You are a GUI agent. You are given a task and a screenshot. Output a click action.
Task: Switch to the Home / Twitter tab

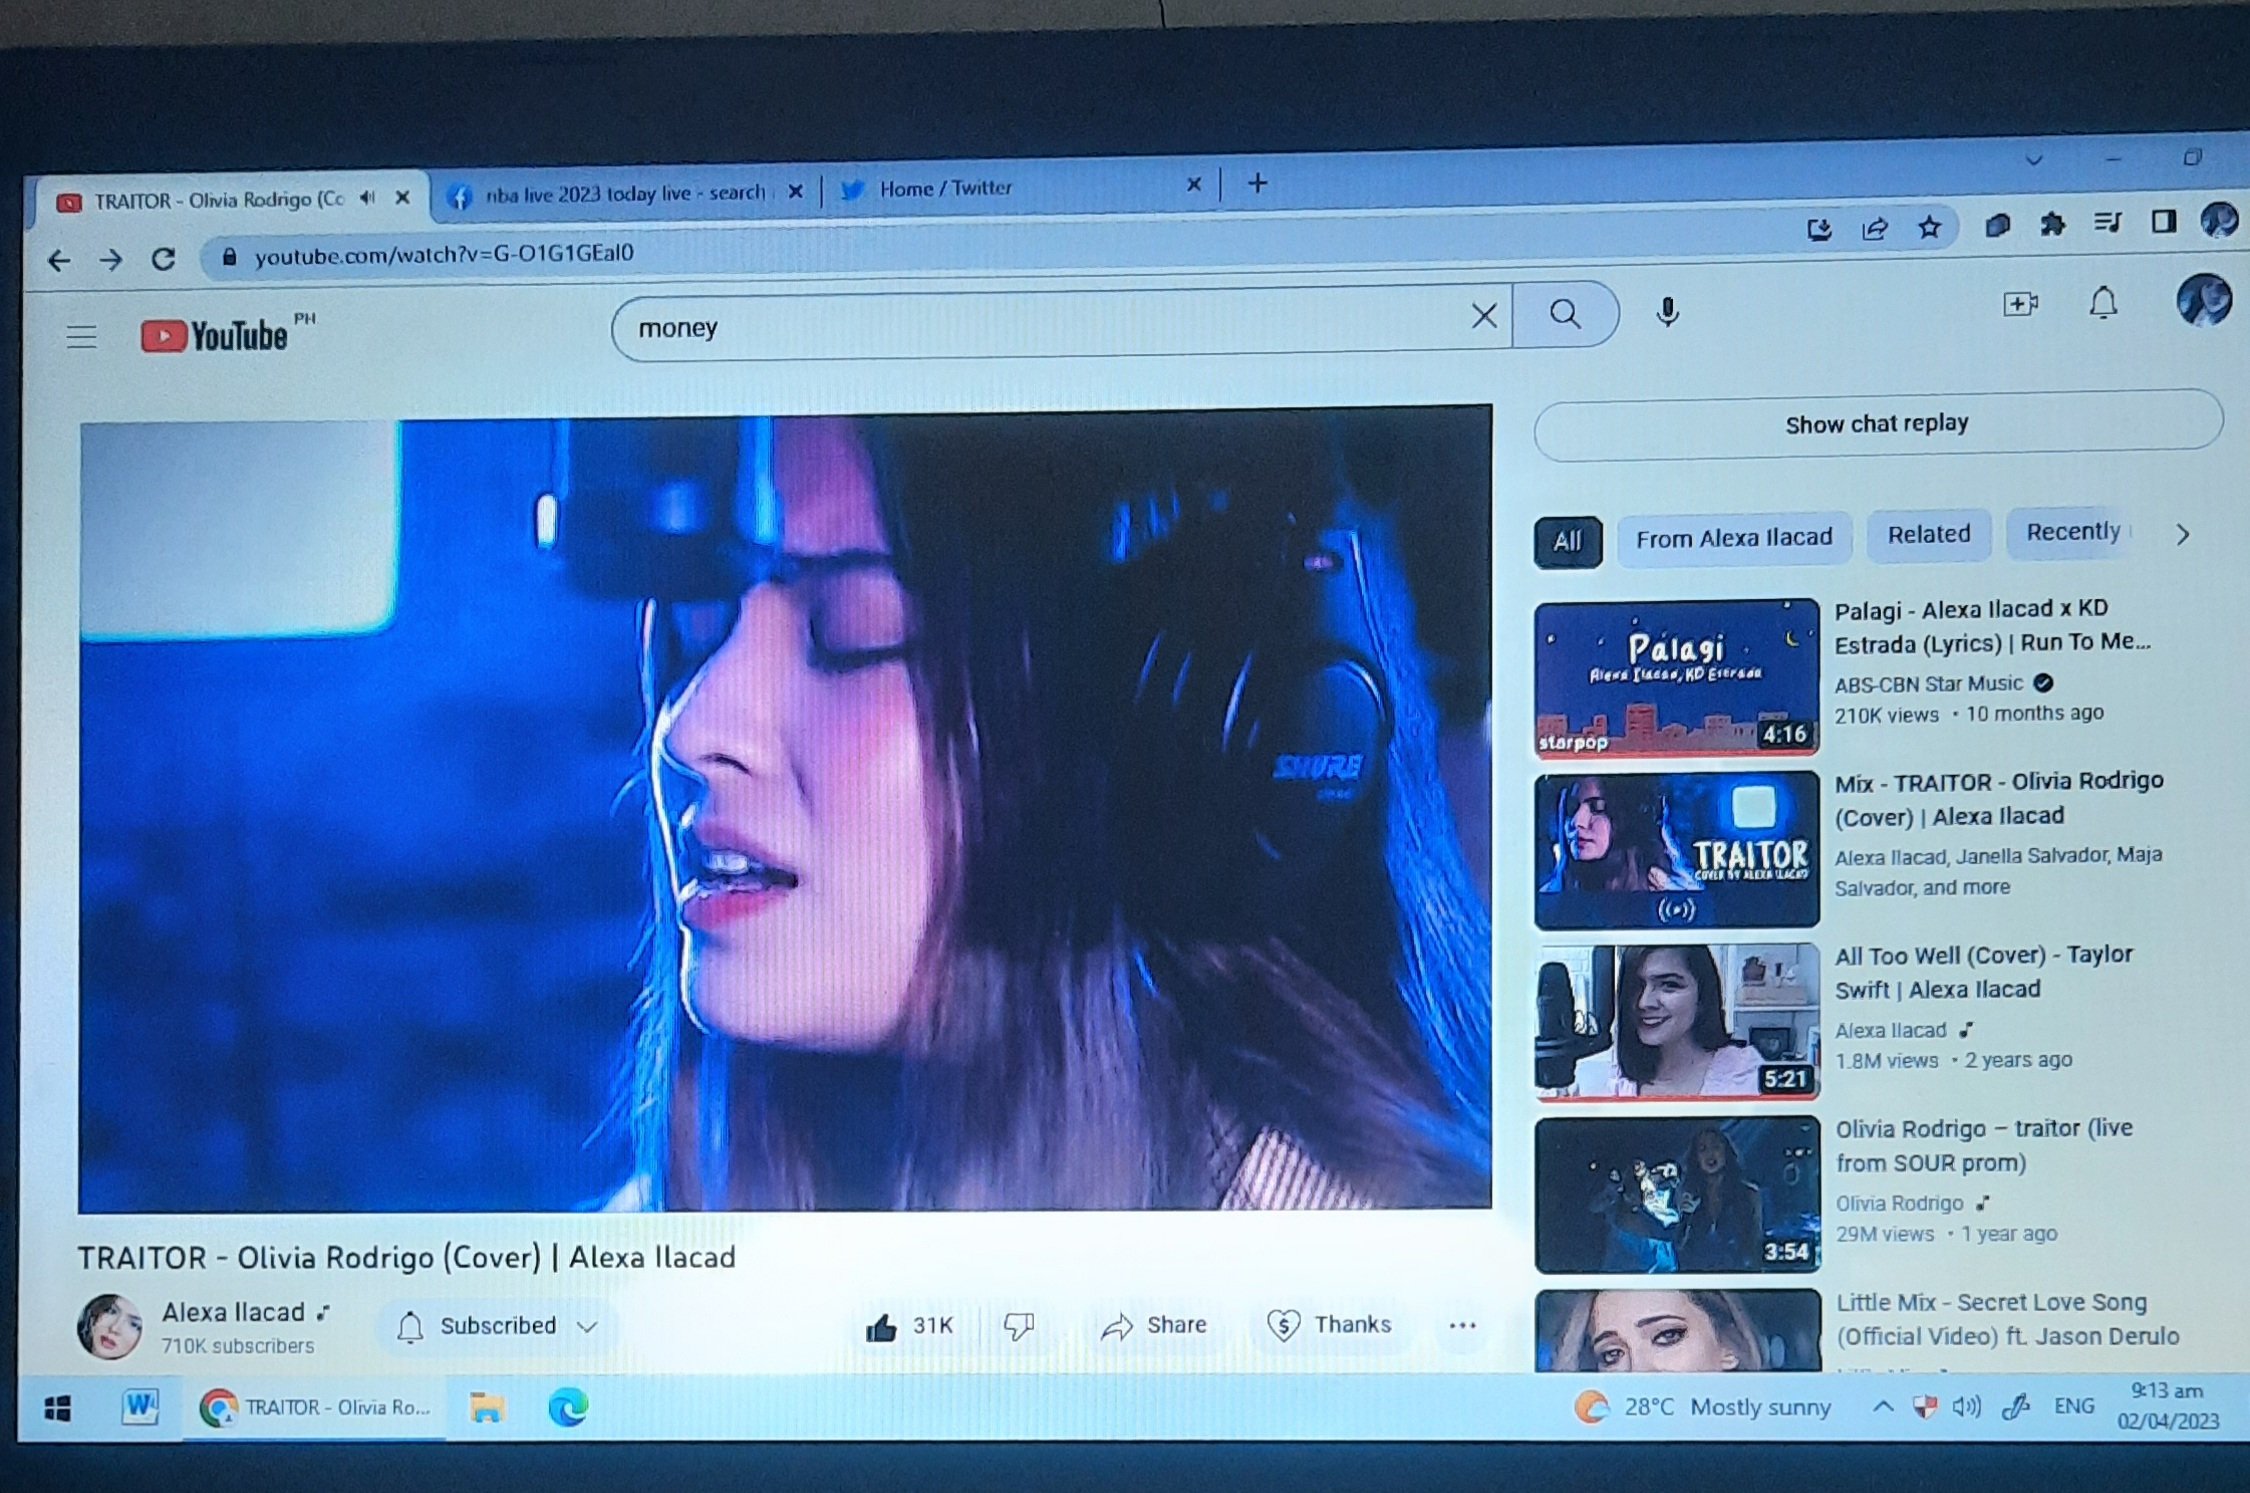coord(945,188)
